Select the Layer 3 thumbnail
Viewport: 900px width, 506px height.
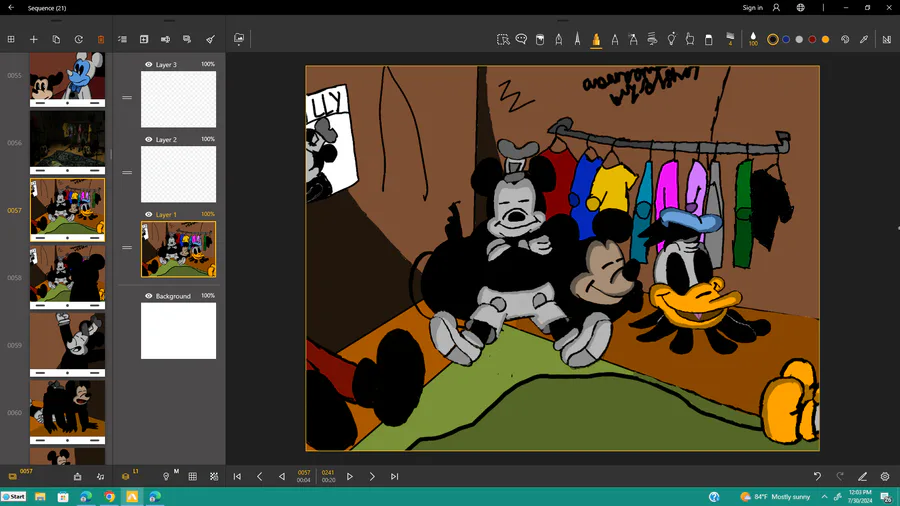(179, 99)
